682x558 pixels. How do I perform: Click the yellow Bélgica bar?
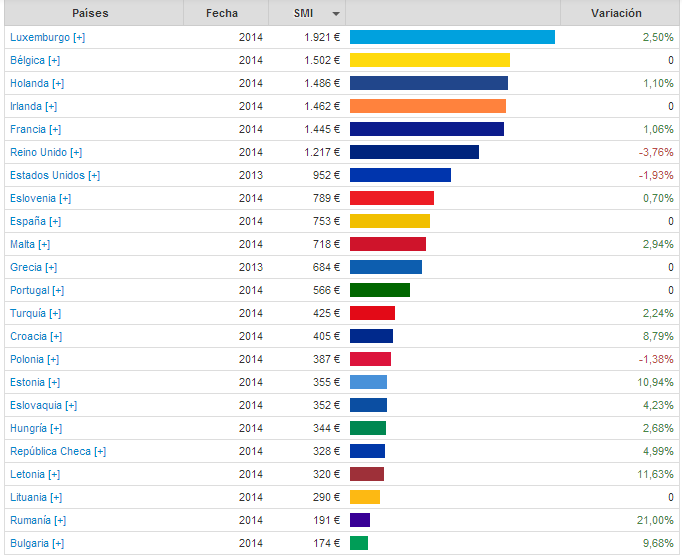429,60
